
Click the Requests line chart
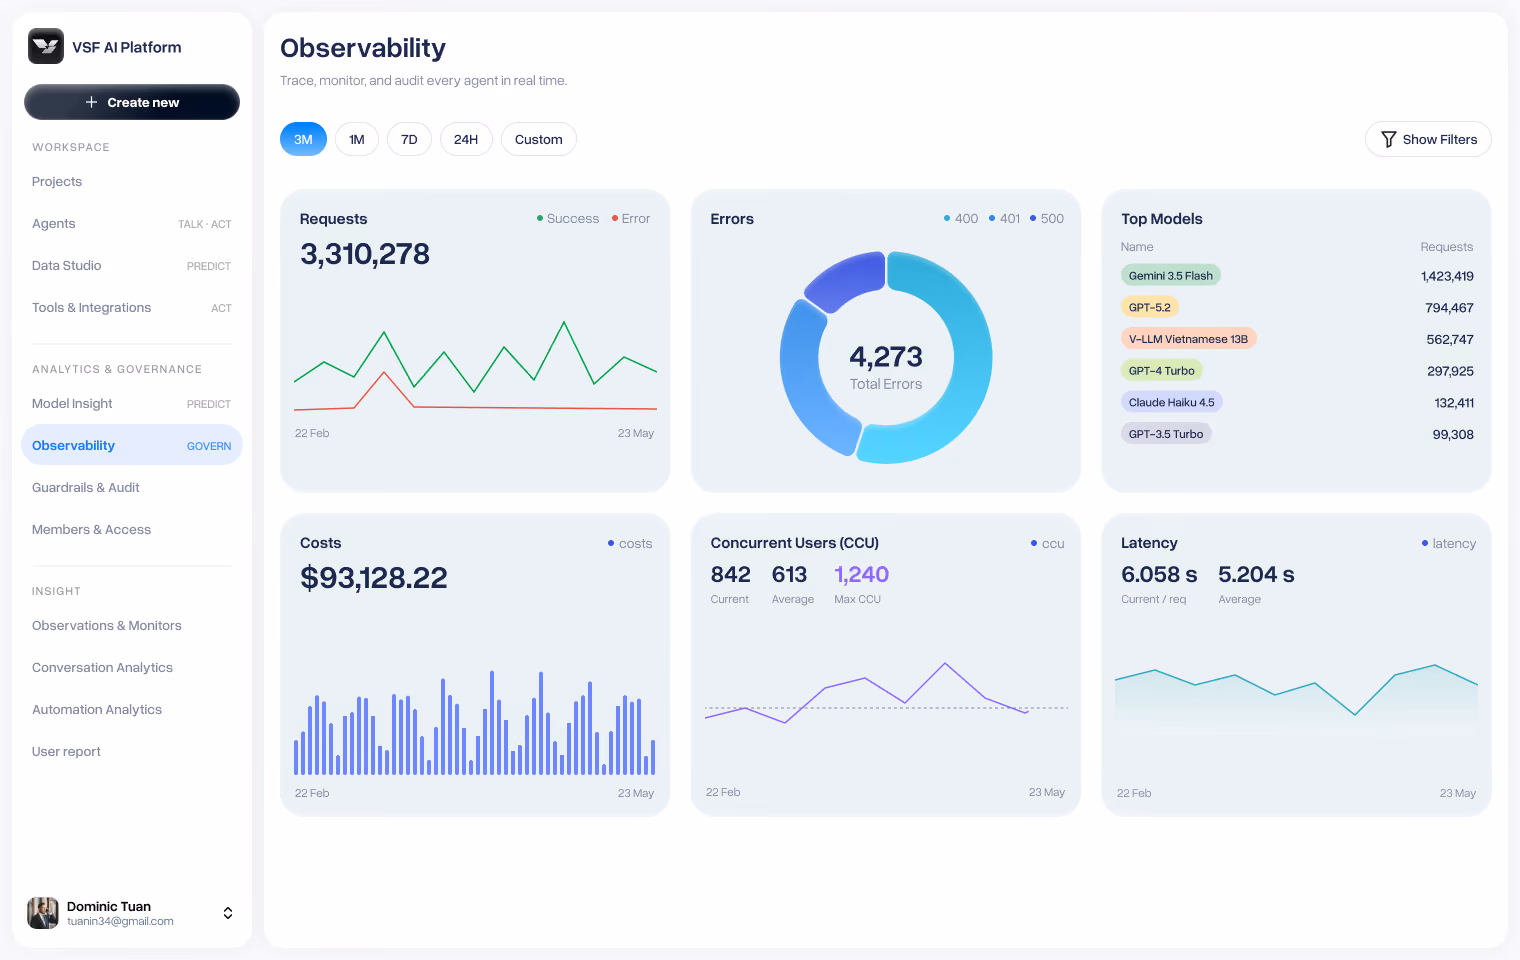(475, 366)
